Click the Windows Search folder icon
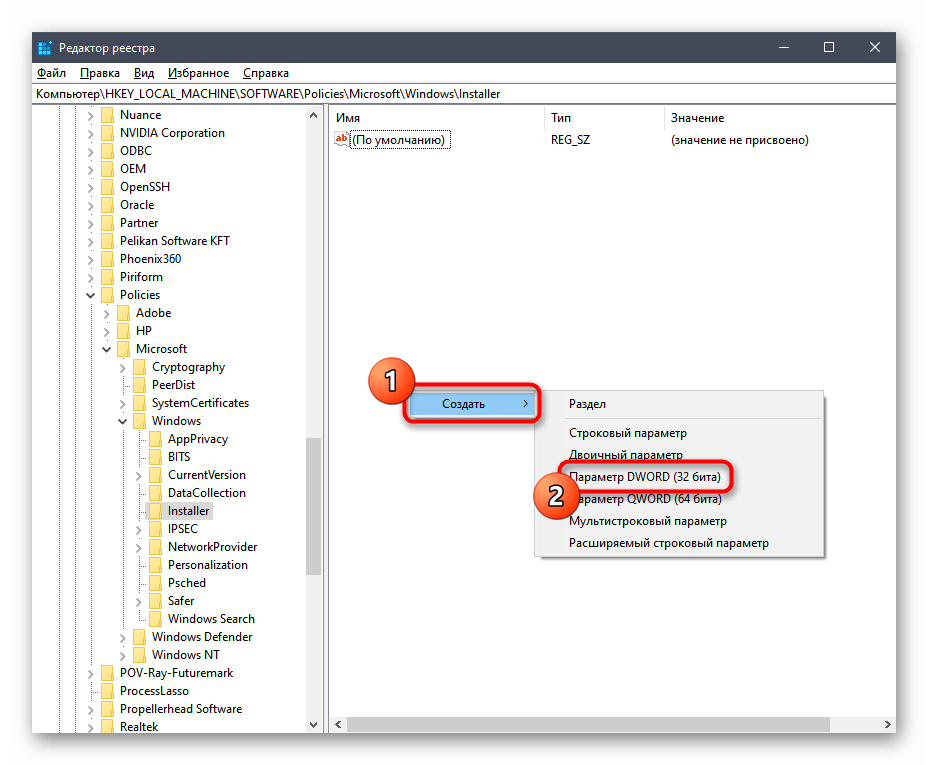928x765 pixels. coord(156,619)
